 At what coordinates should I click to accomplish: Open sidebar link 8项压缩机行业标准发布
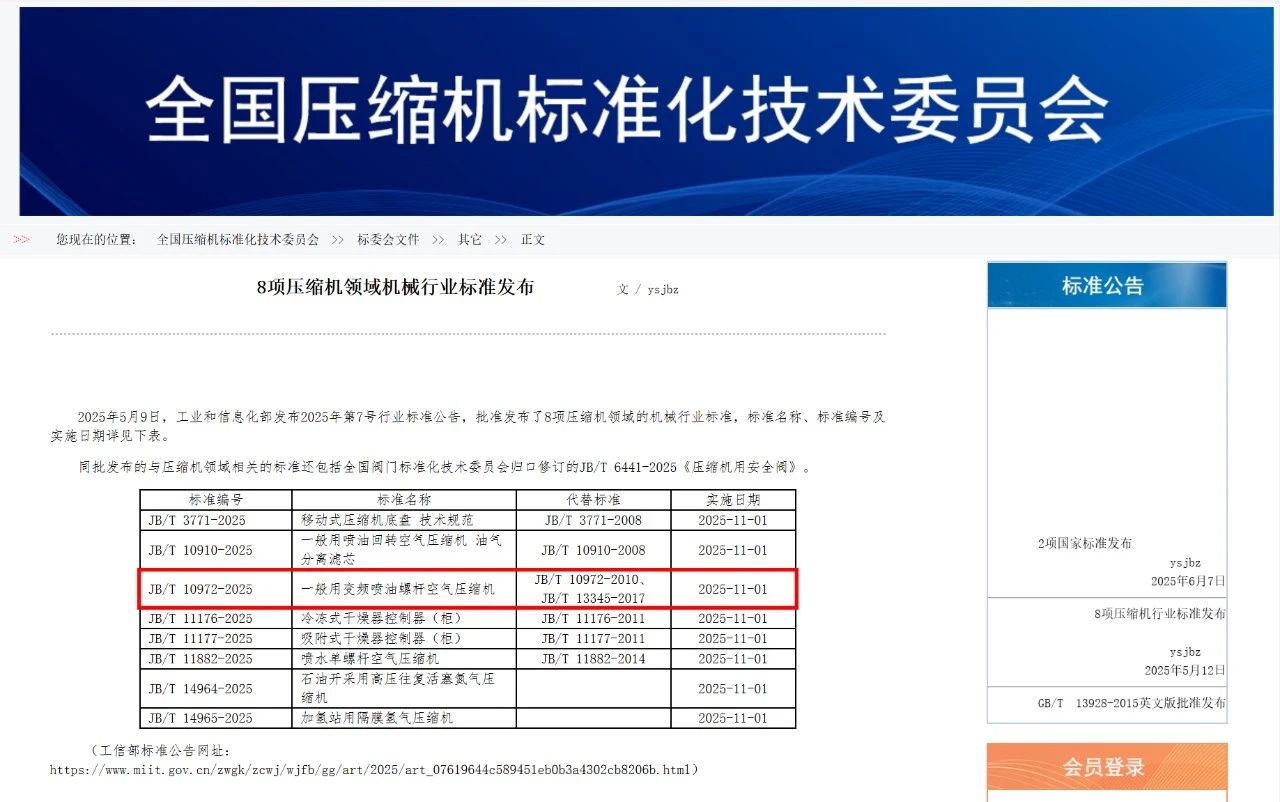[x=1159, y=613]
